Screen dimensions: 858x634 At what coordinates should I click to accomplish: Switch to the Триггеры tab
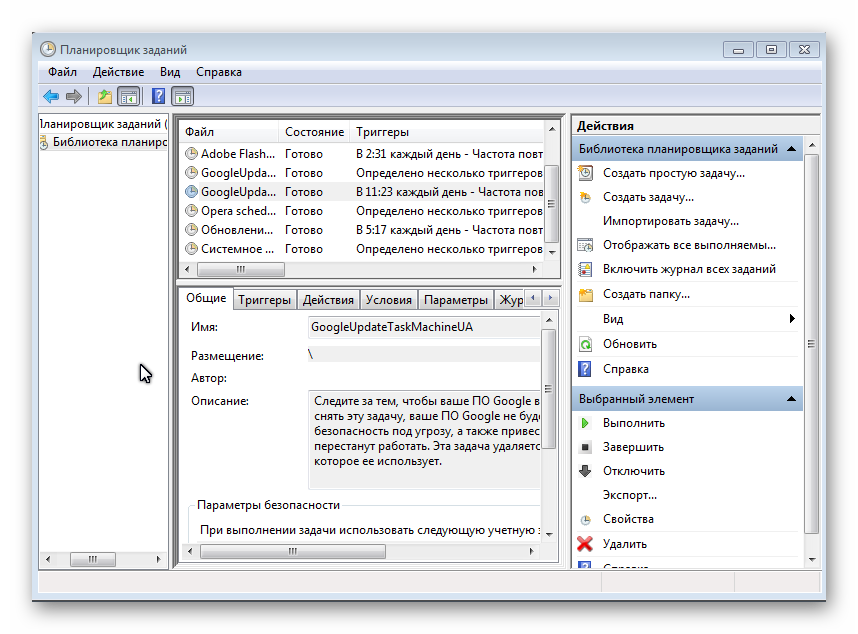pyautogui.click(x=265, y=300)
